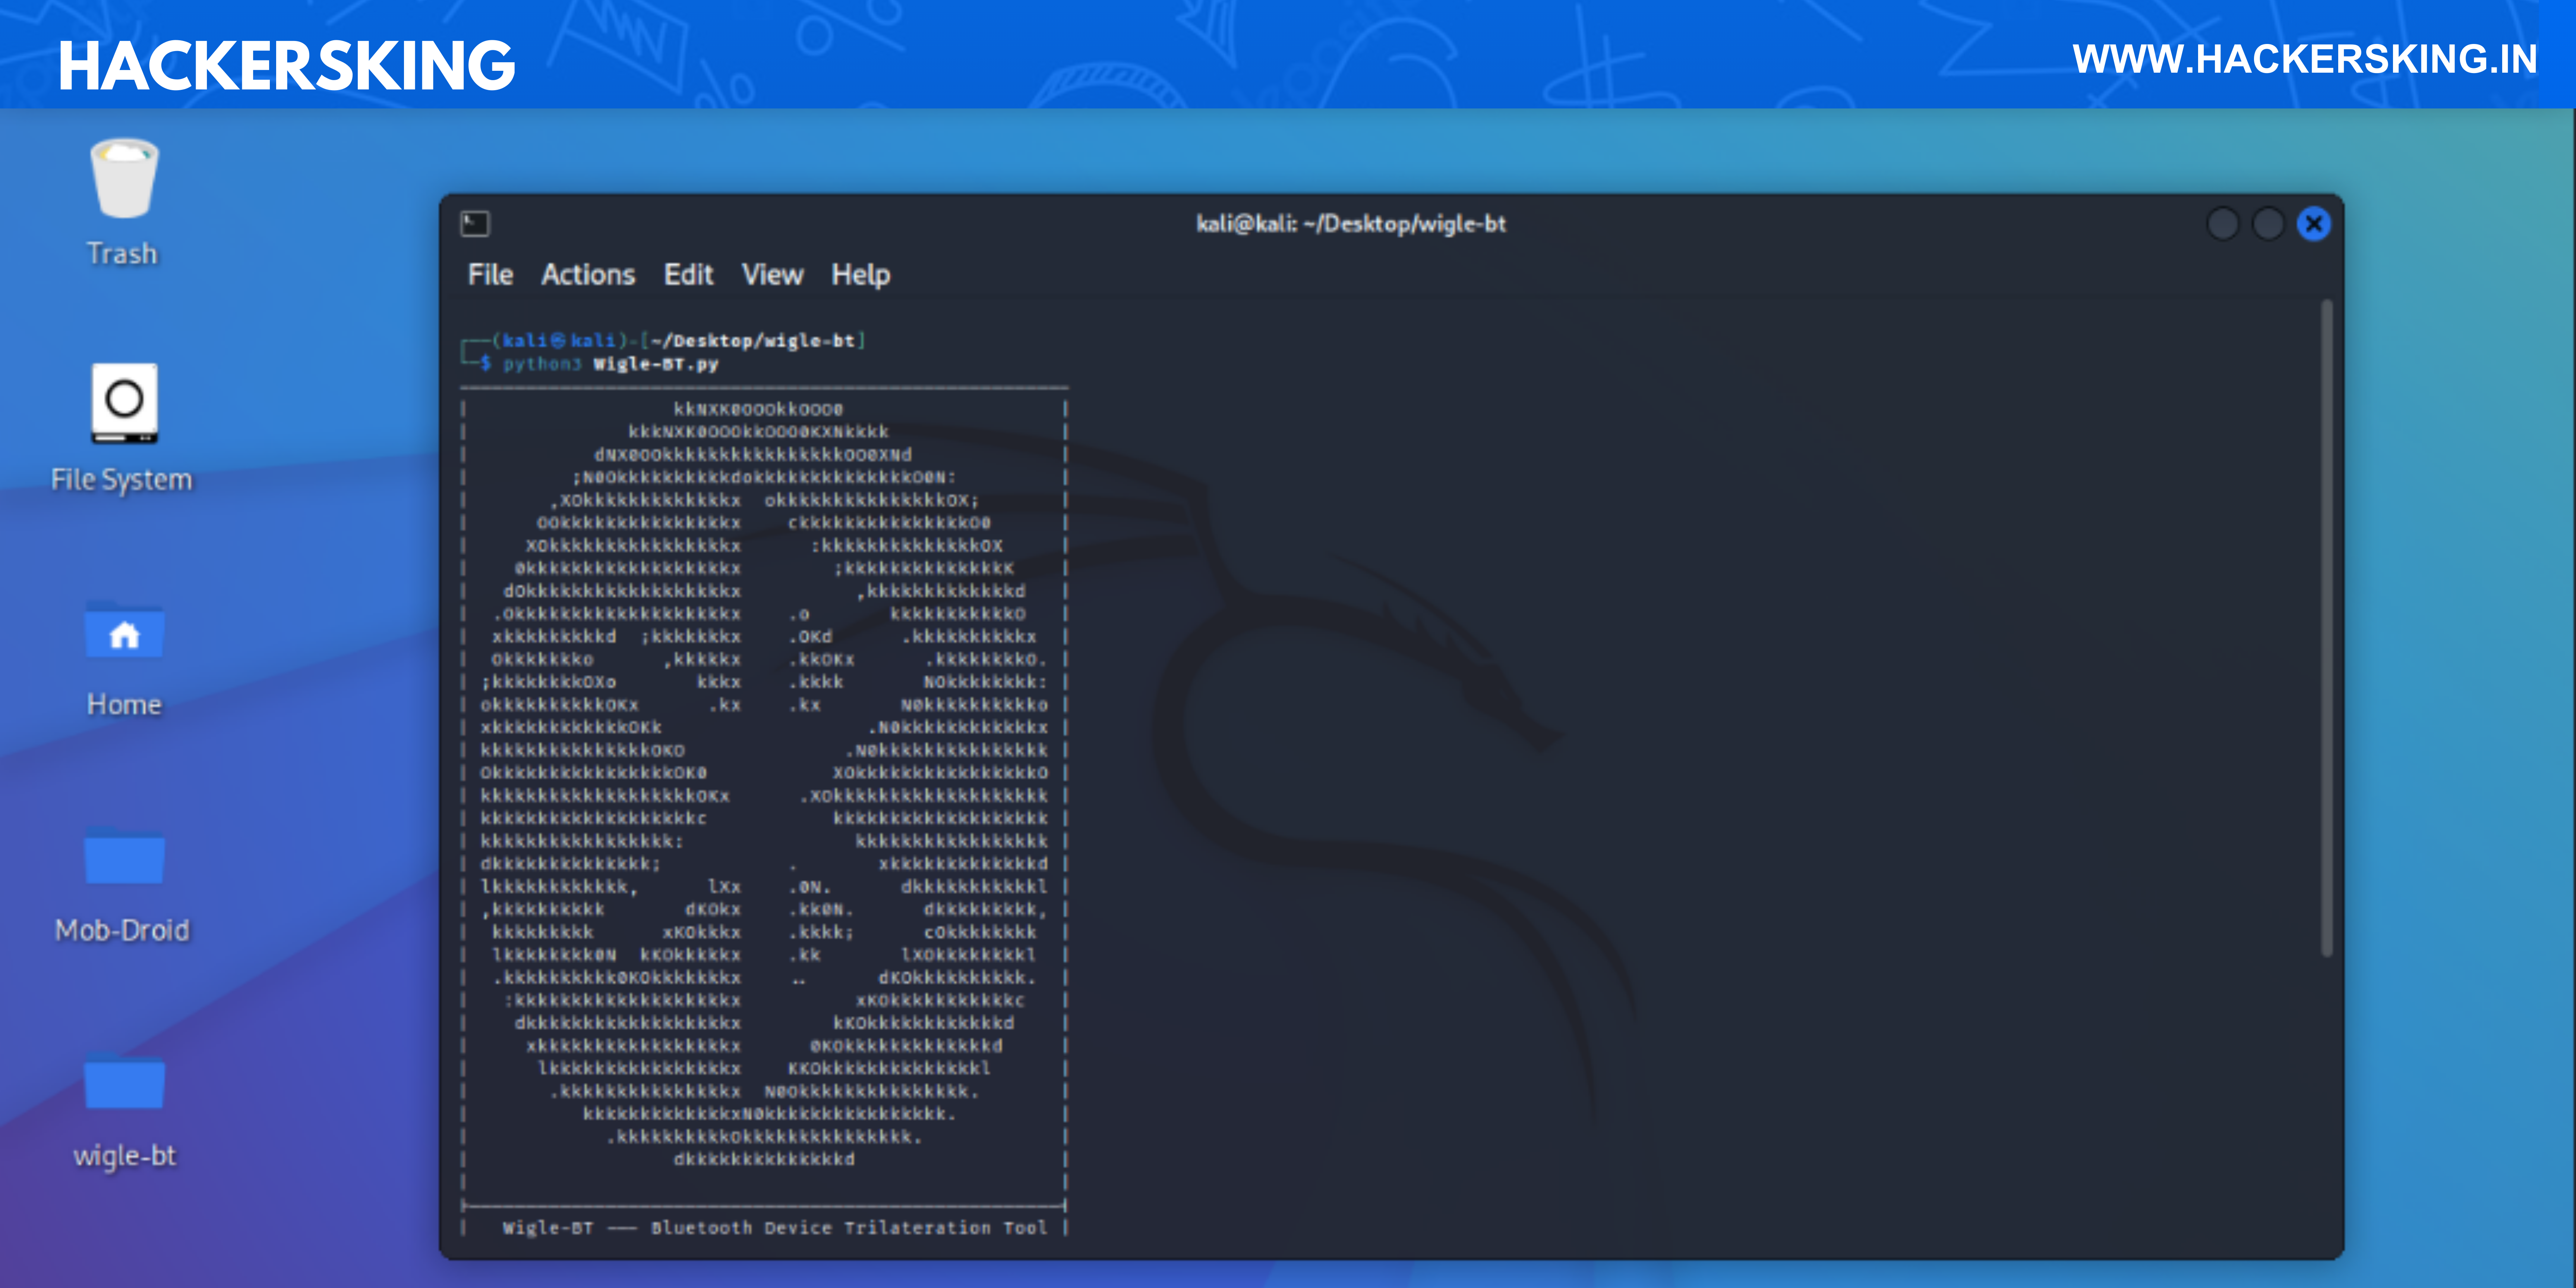Image resolution: width=2576 pixels, height=1288 pixels.
Task: Open the File System desktop icon
Action: click(124, 403)
